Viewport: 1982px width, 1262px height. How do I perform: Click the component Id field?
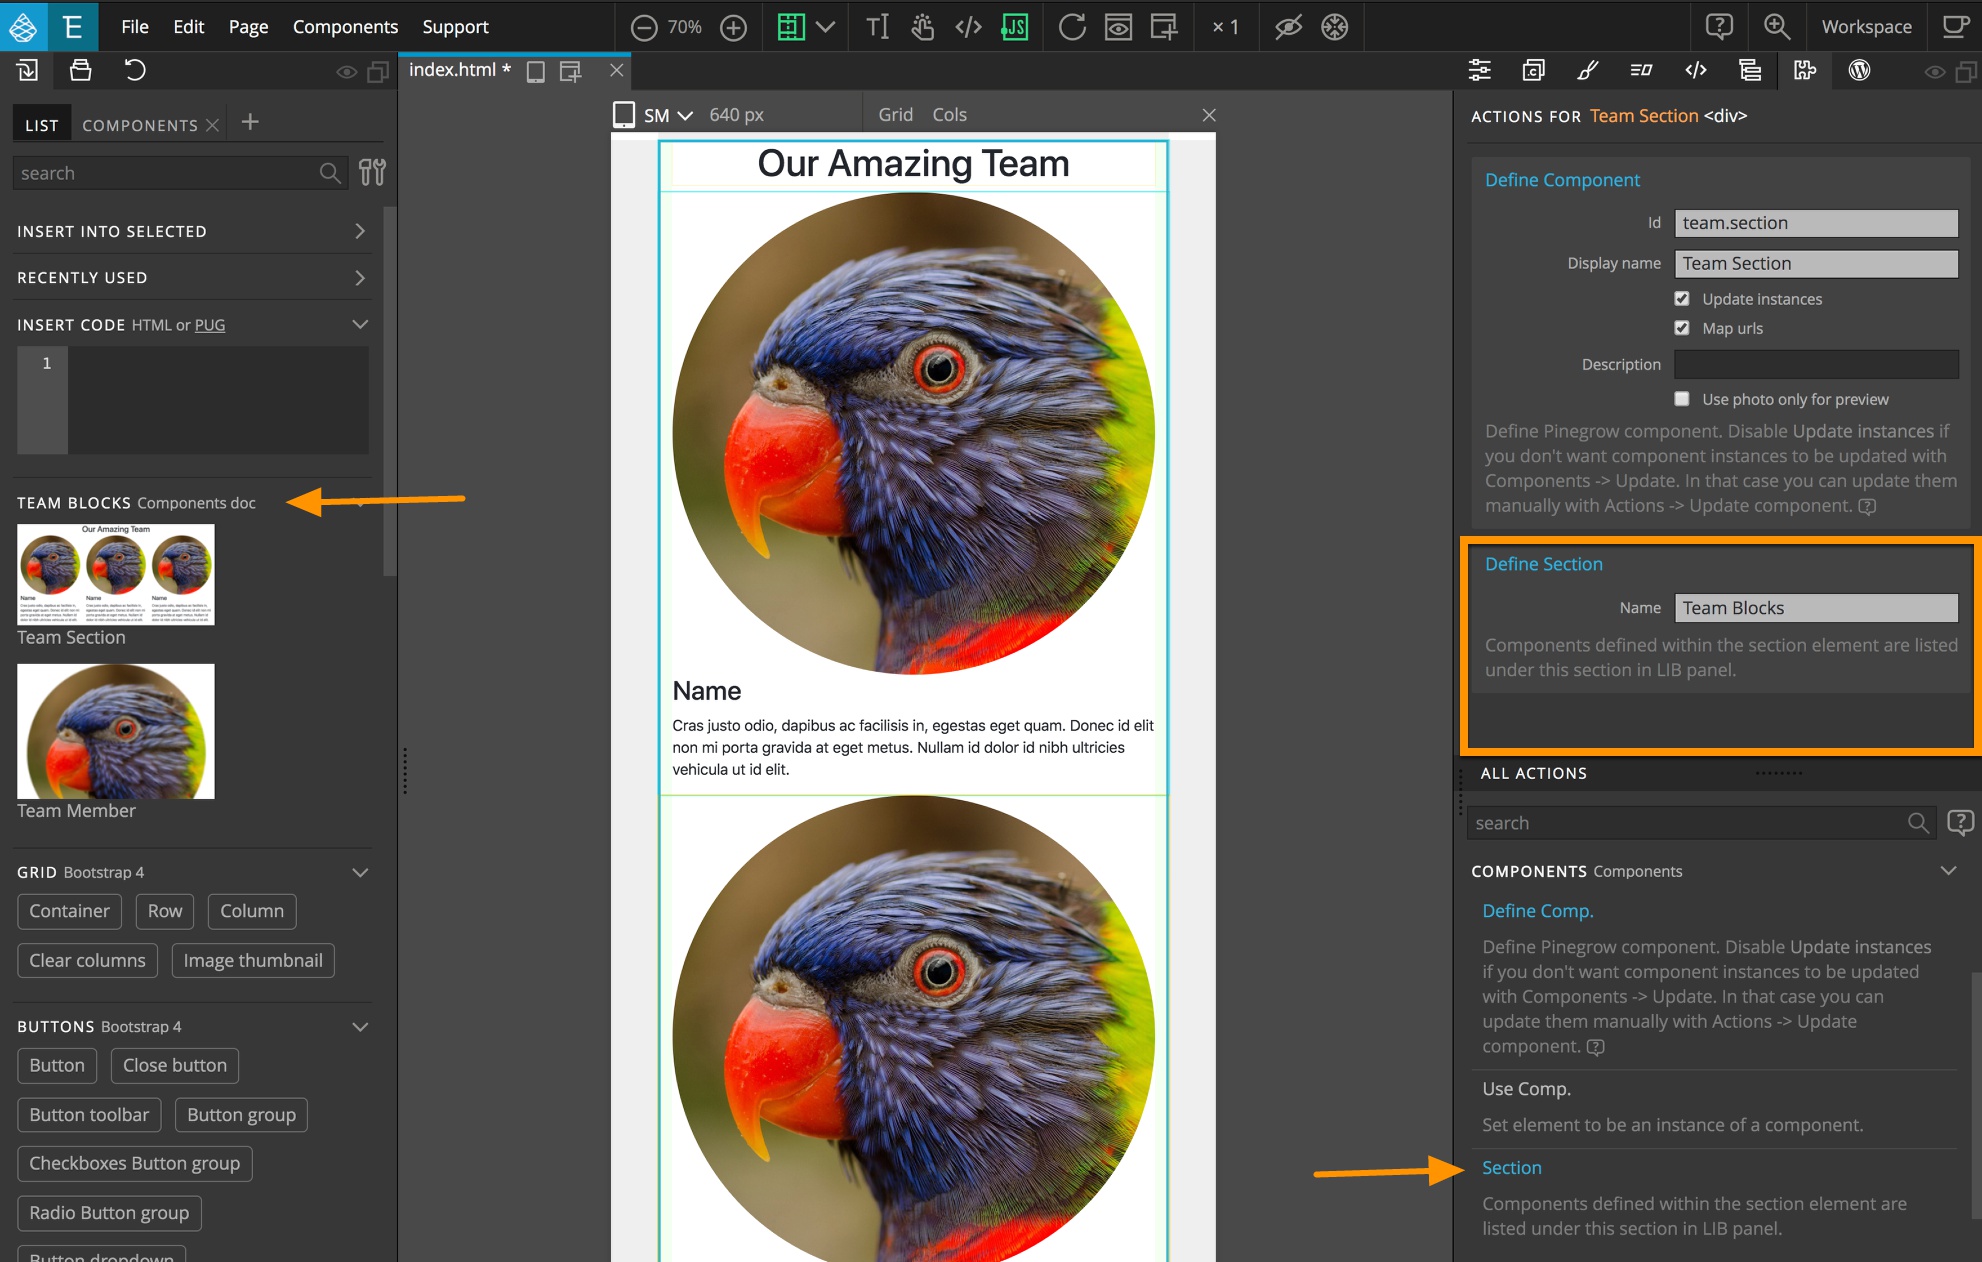(x=1816, y=223)
